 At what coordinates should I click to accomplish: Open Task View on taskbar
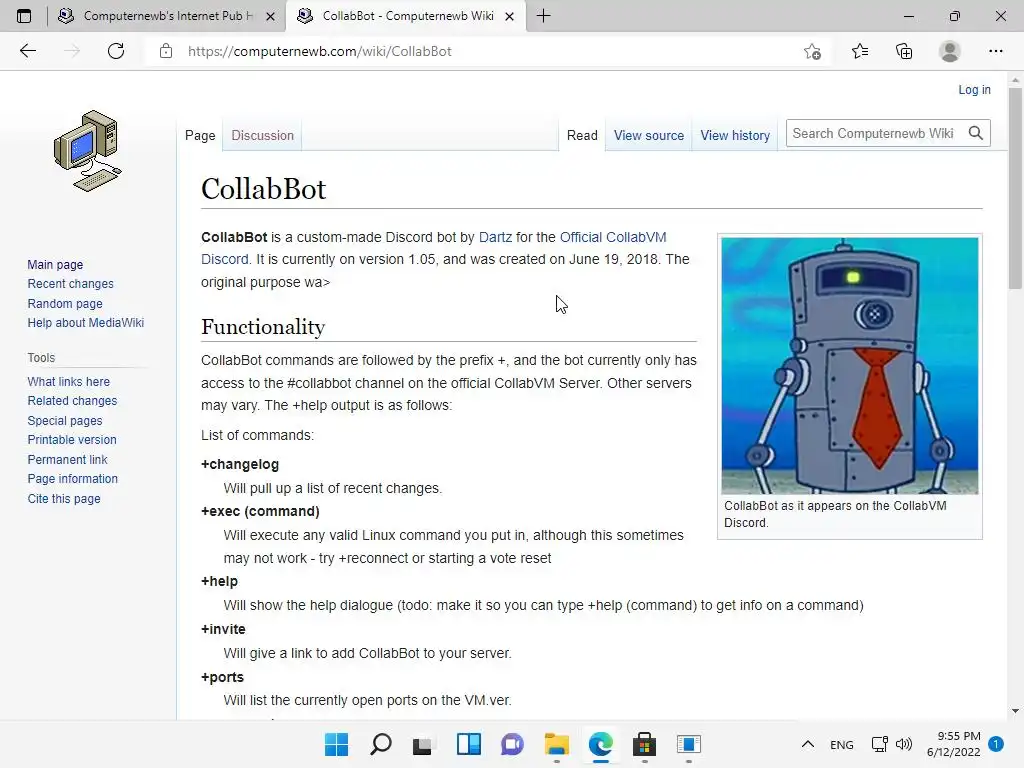click(423, 744)
